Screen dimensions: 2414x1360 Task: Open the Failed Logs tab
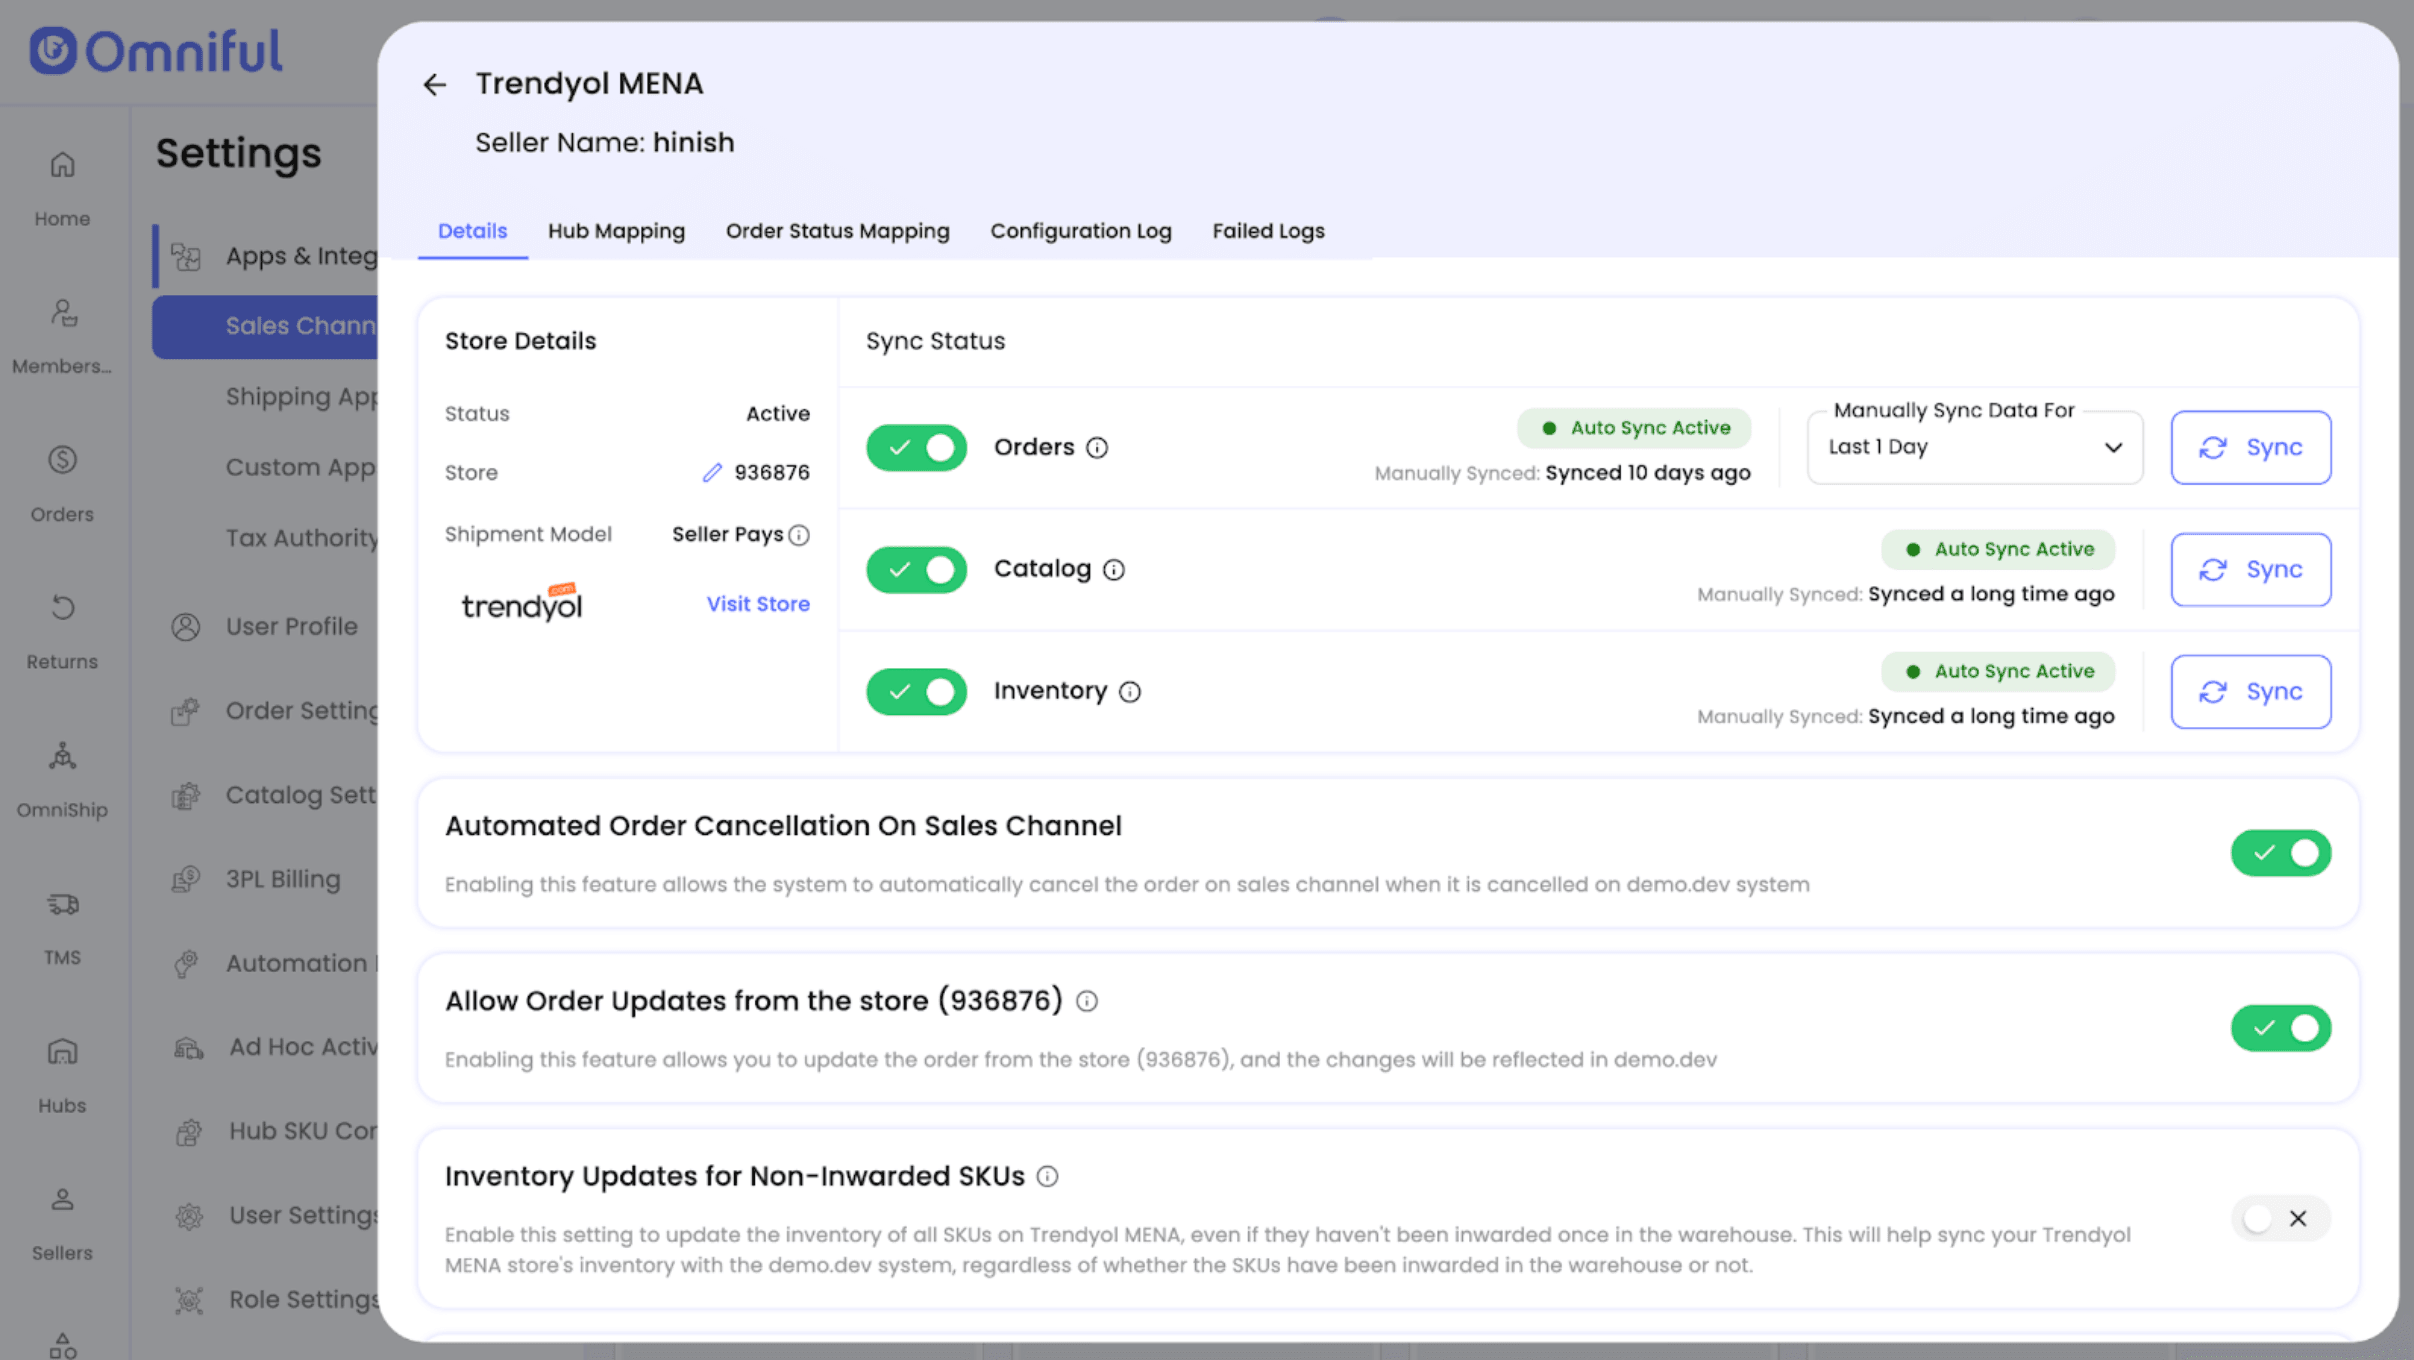click(x=1268, y=231)
